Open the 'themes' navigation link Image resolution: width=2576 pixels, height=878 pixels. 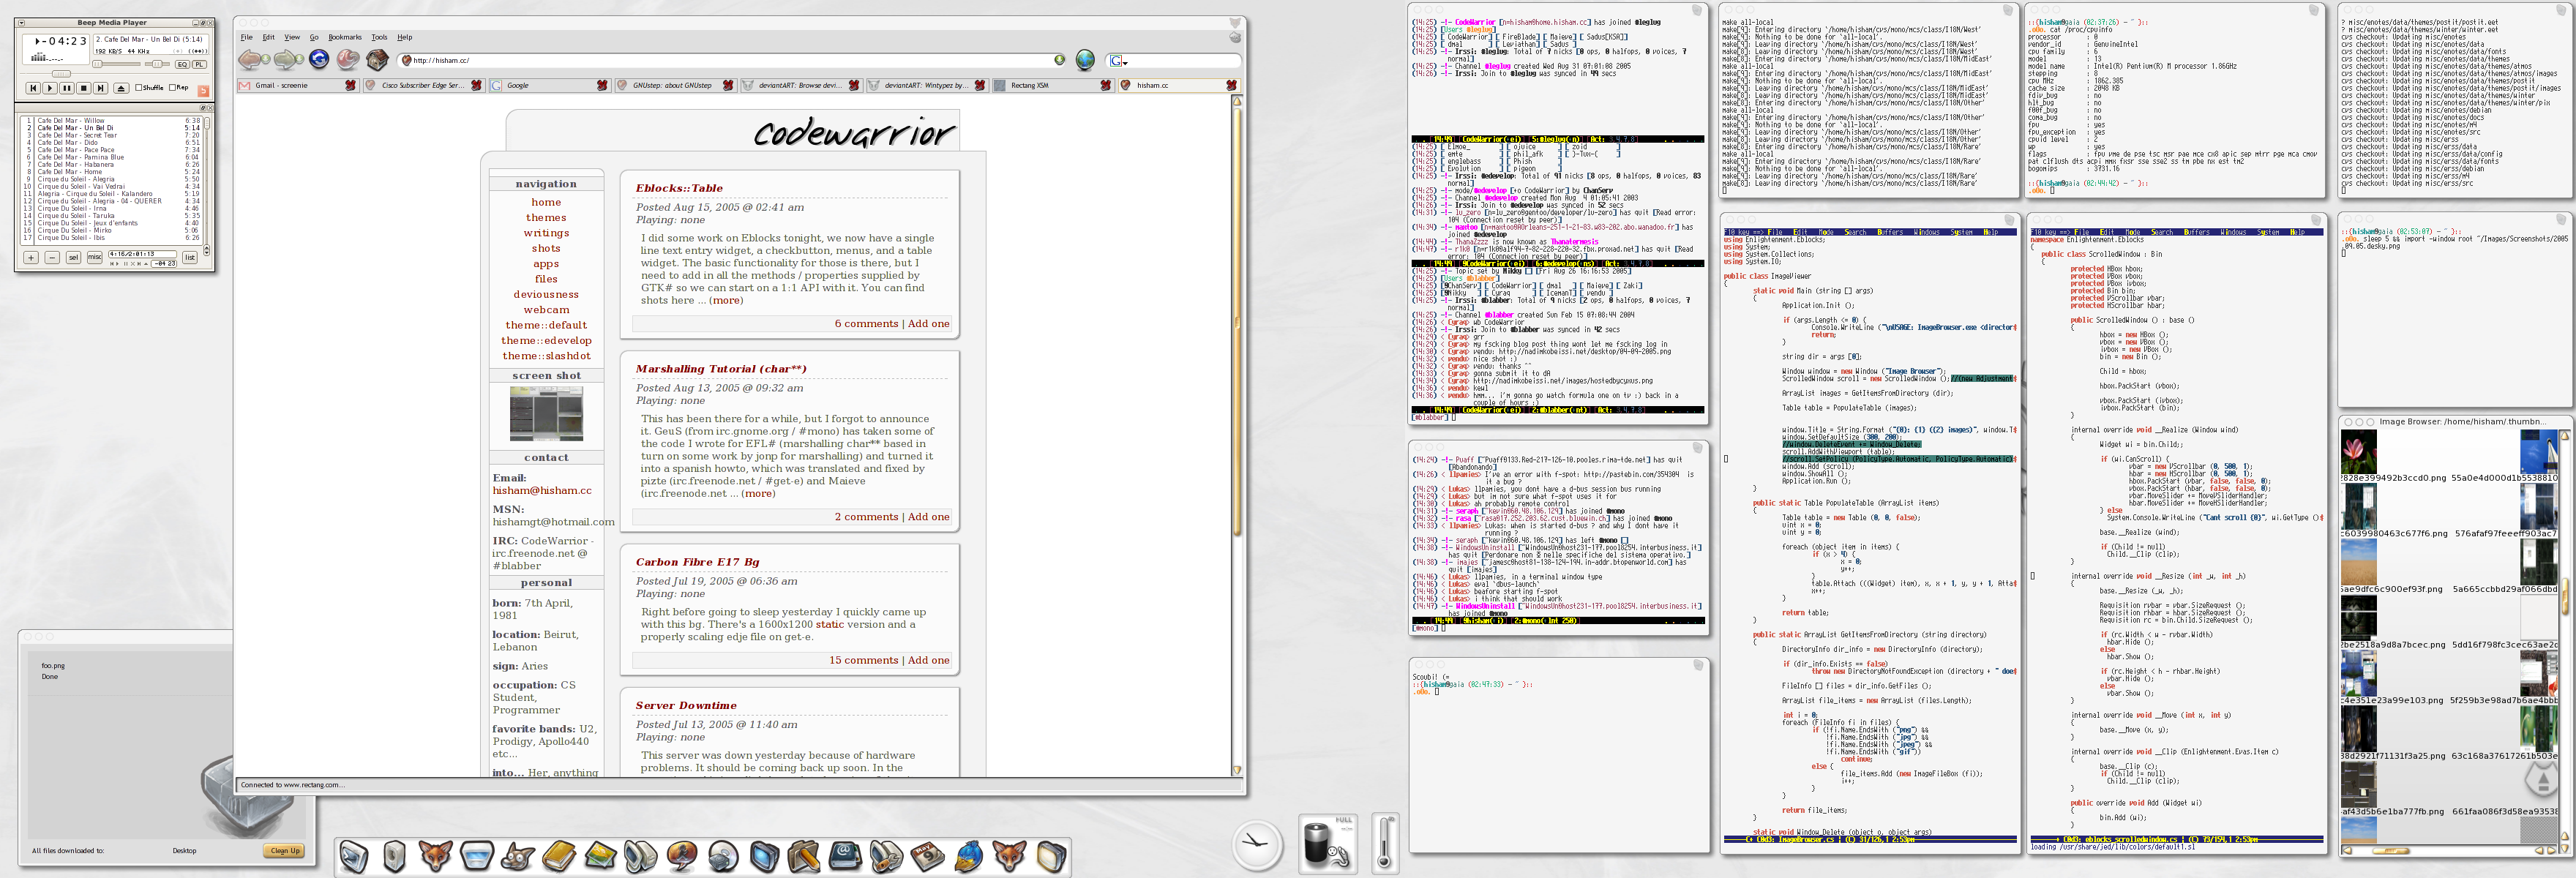point(546,218)
